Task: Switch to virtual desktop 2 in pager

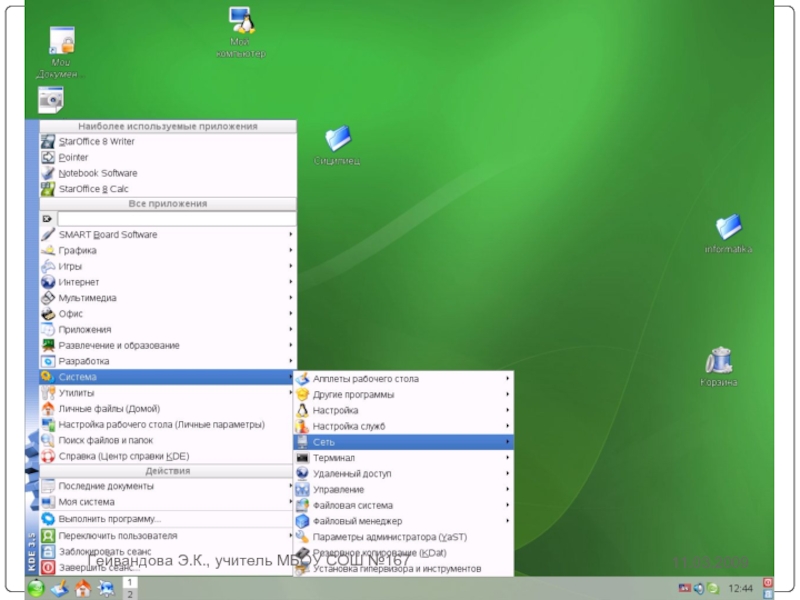Action: coord(129,594)
